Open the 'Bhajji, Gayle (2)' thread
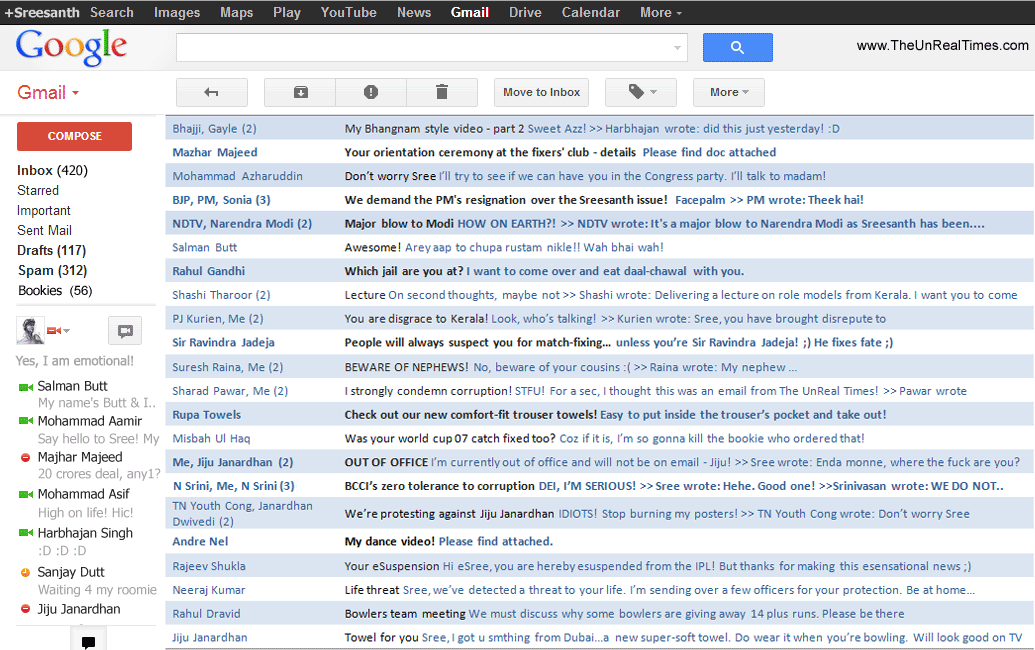The height and width of the screenshot is (650, 1035). [x=599, y=129]
